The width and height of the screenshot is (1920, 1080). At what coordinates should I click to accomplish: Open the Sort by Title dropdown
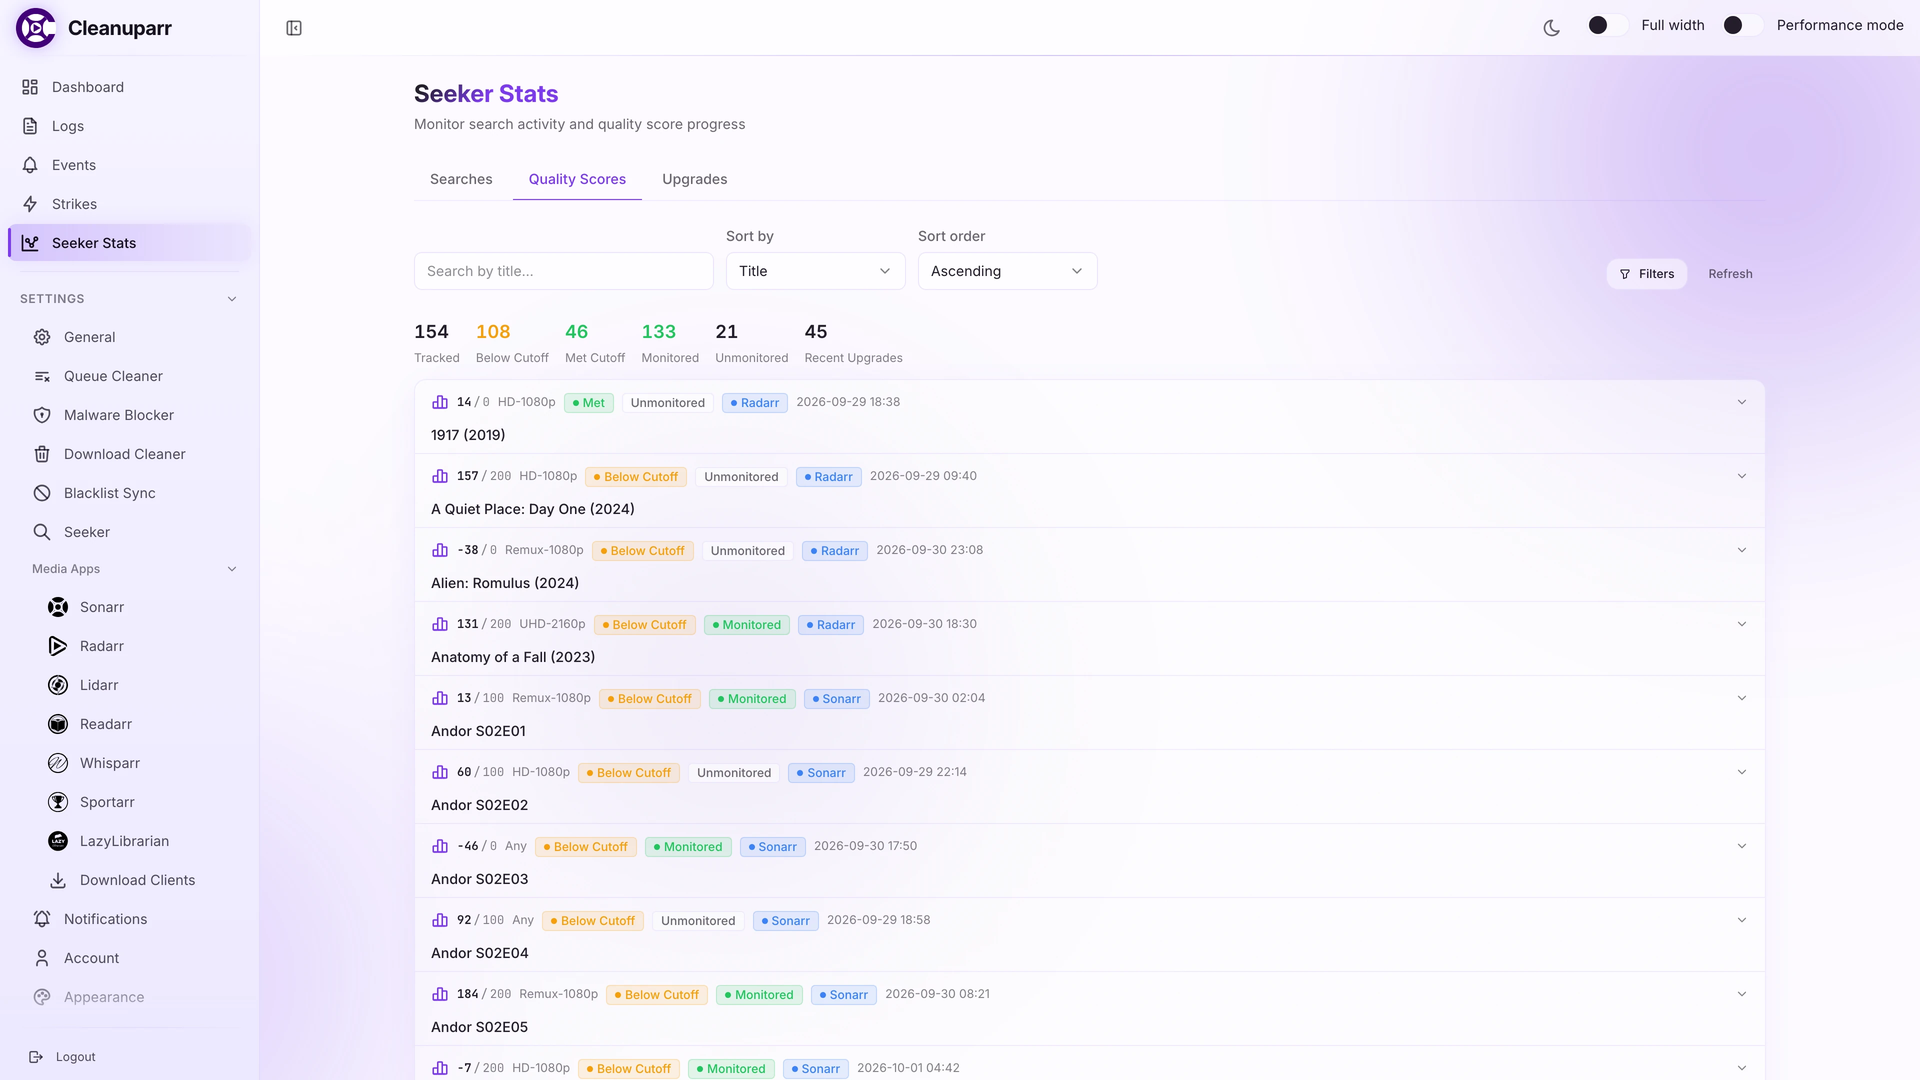815,271
